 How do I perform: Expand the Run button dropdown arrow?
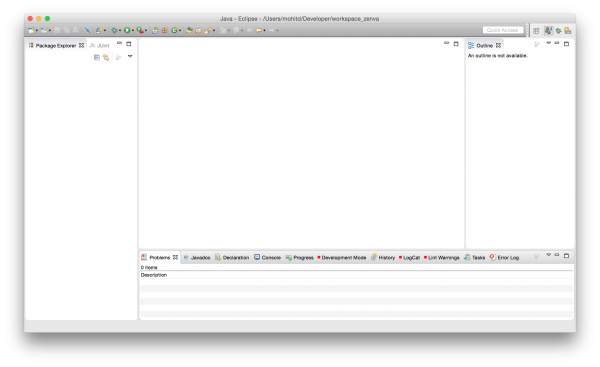[133, 31]
